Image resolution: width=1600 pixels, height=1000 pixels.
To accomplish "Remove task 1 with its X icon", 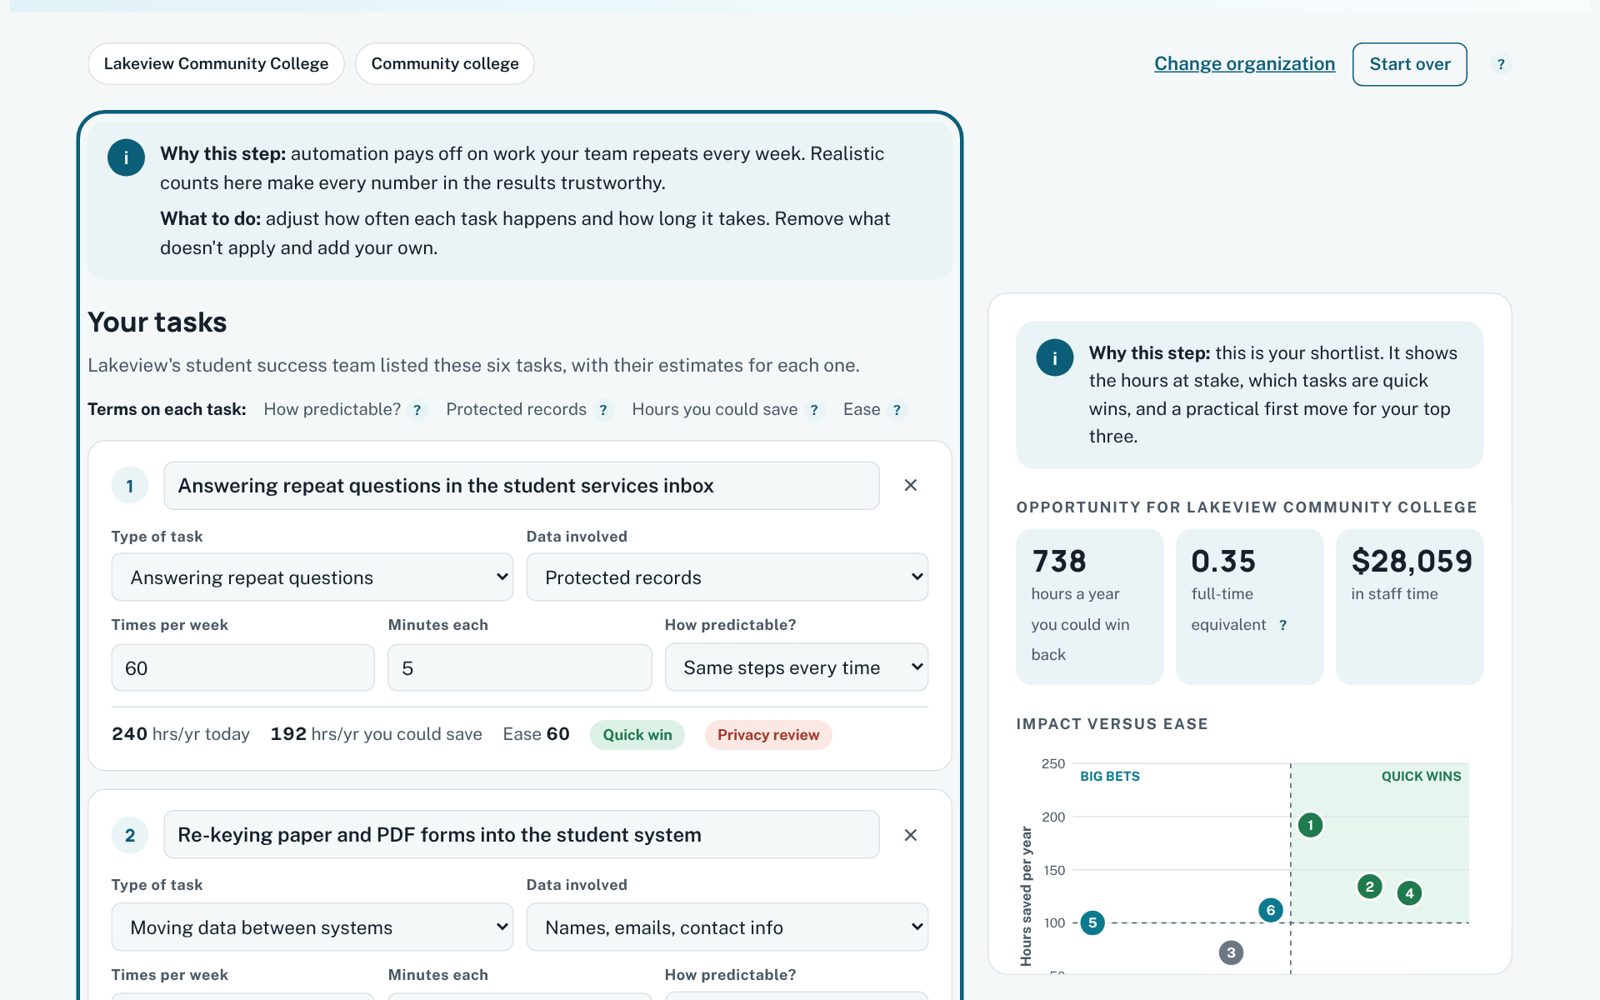I will pos(910,485).
